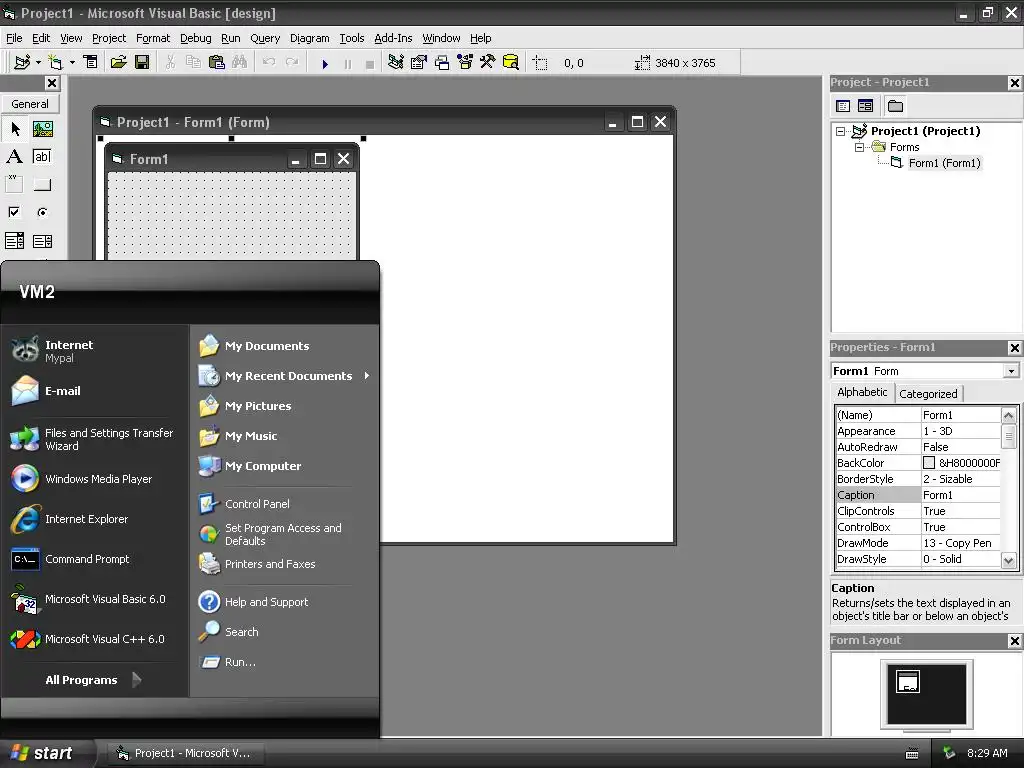Select the ComboBox control in the toolbox
Image resolution: width=1024 pixels, height=768 pixels.
click(14, 241)
